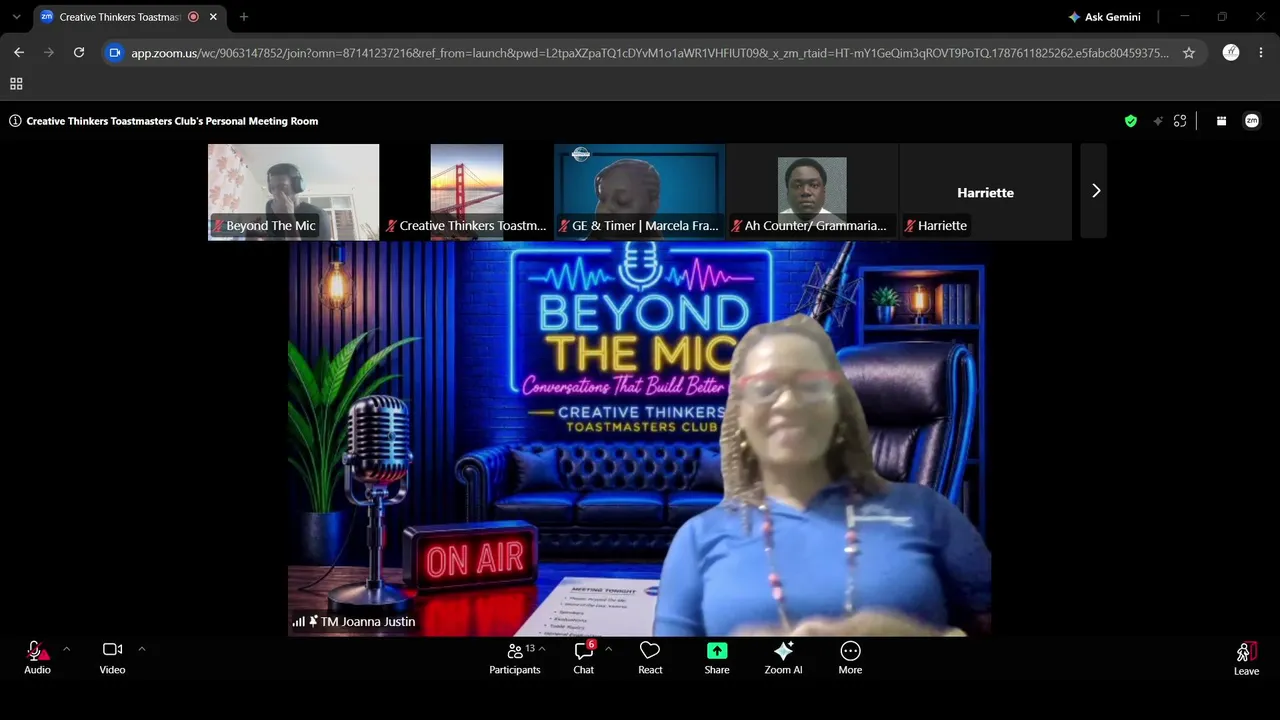Bookmark this page with star icon
The height and width of the screenshot is (720, 1280).
click(x=1189, y=53)
